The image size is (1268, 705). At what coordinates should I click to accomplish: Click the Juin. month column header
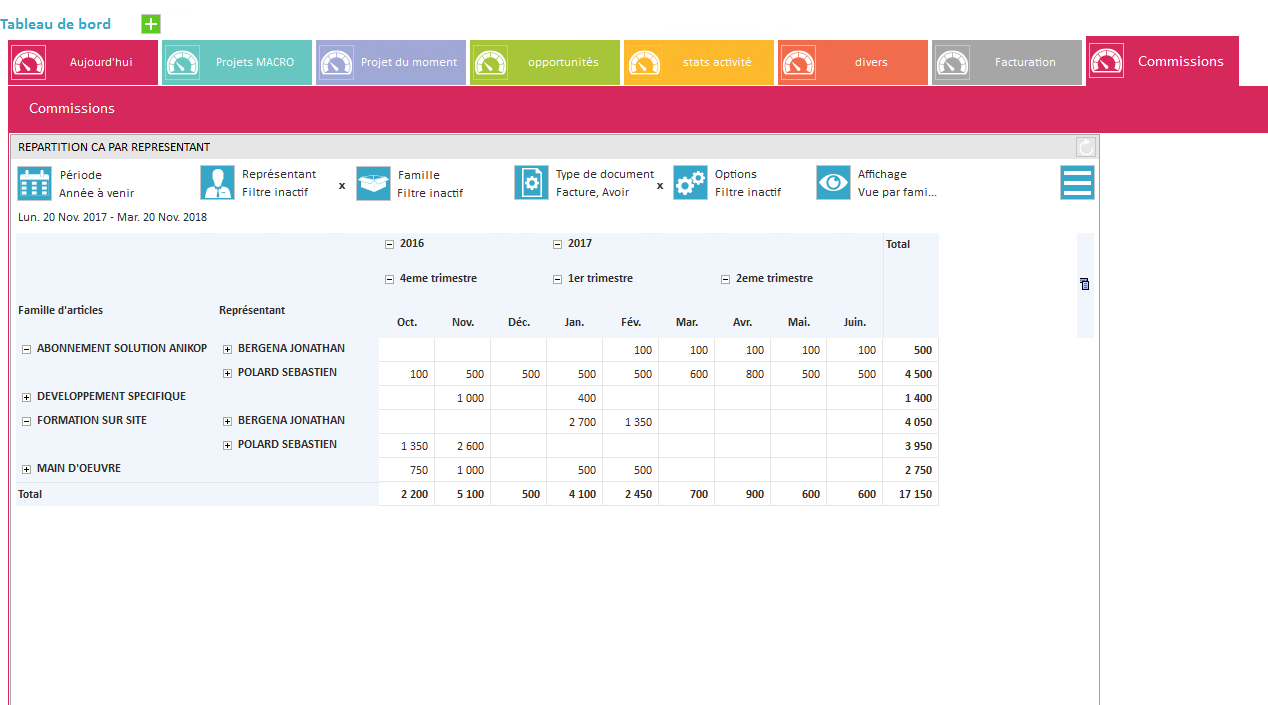[855, 322]
